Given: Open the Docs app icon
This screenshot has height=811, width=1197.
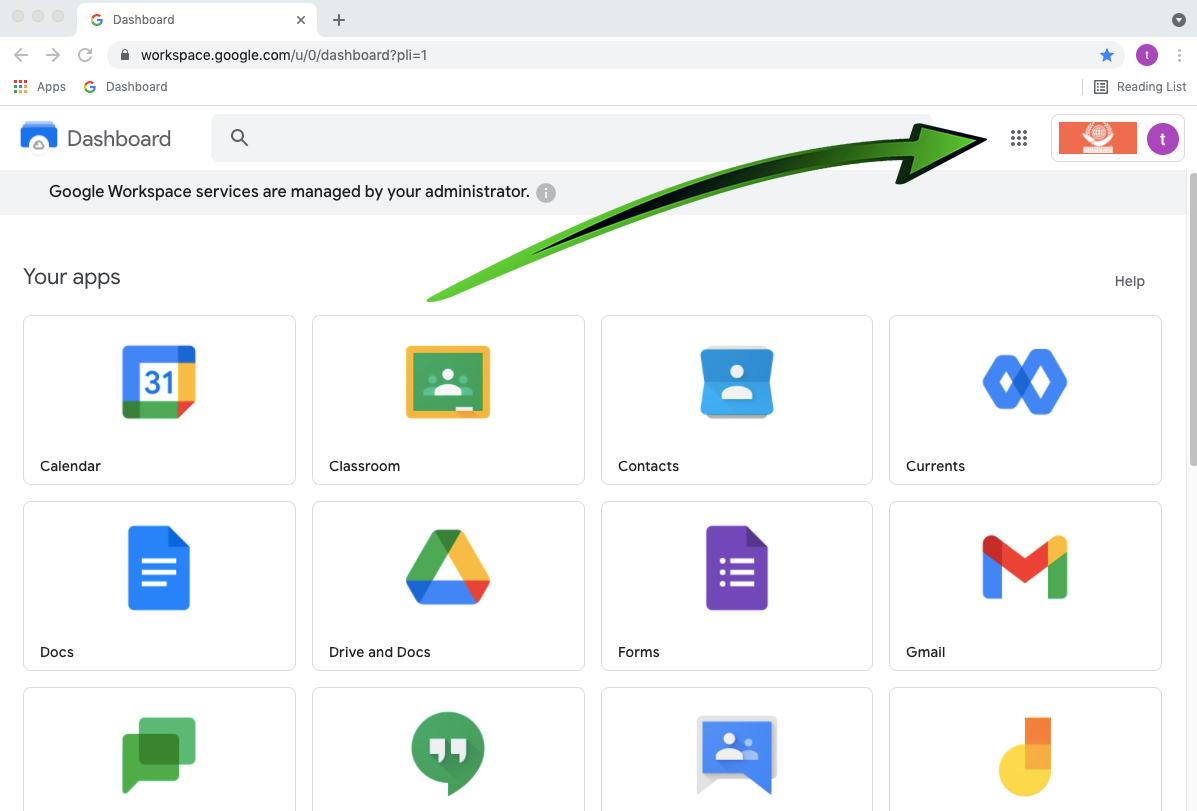Looking at the screenshot, I should [159, 568].
